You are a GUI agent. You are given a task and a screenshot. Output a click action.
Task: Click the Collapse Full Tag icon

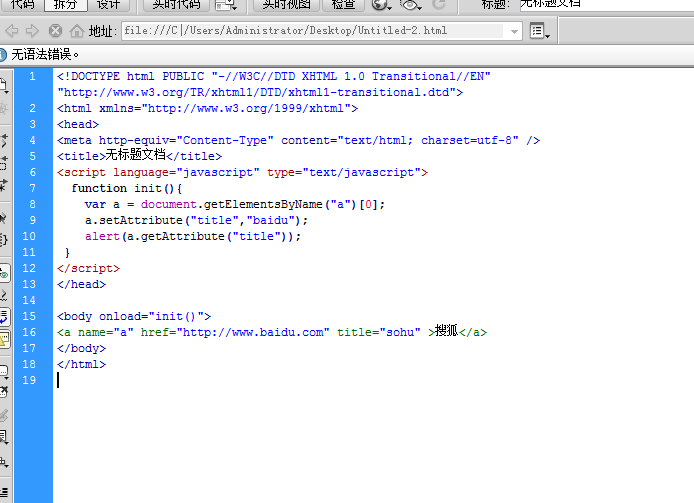(4, 141)
